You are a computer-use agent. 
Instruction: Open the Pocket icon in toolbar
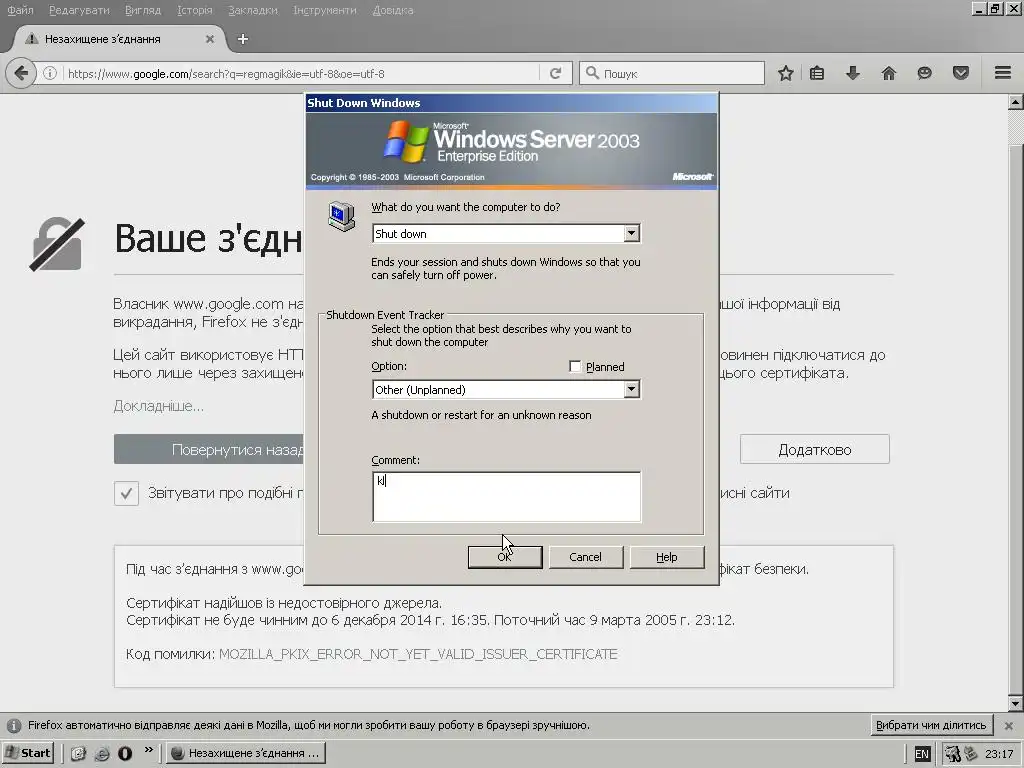pos(961,73)
